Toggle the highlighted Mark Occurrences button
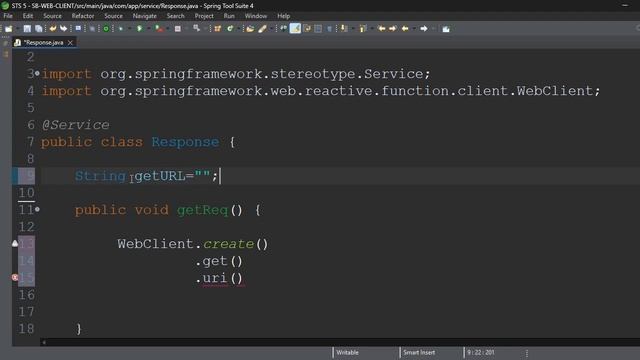Image resolution: width=640 pixels, height=360 pixels. click(x=295, y=28)
